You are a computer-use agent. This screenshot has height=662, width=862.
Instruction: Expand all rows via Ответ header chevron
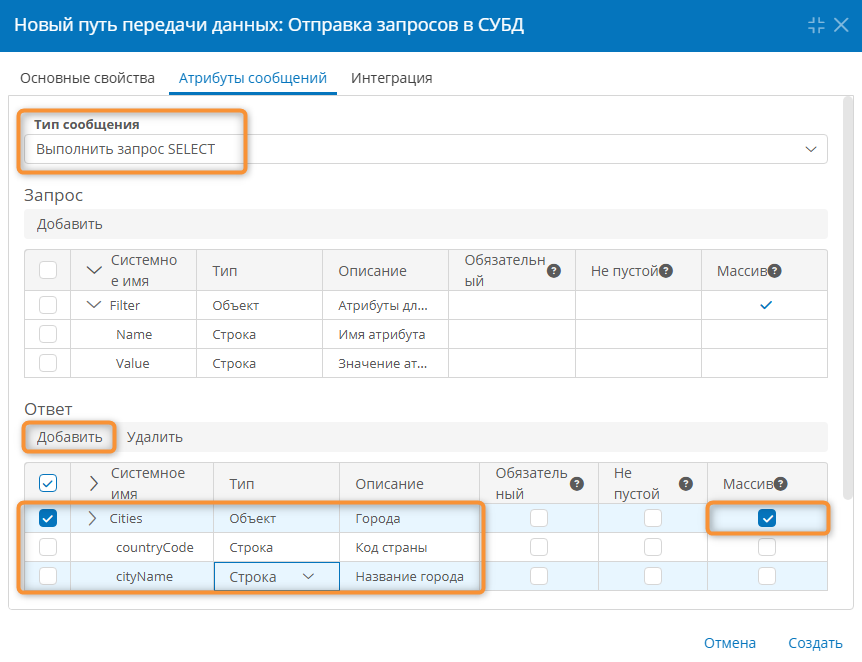[x=93, y=483]
